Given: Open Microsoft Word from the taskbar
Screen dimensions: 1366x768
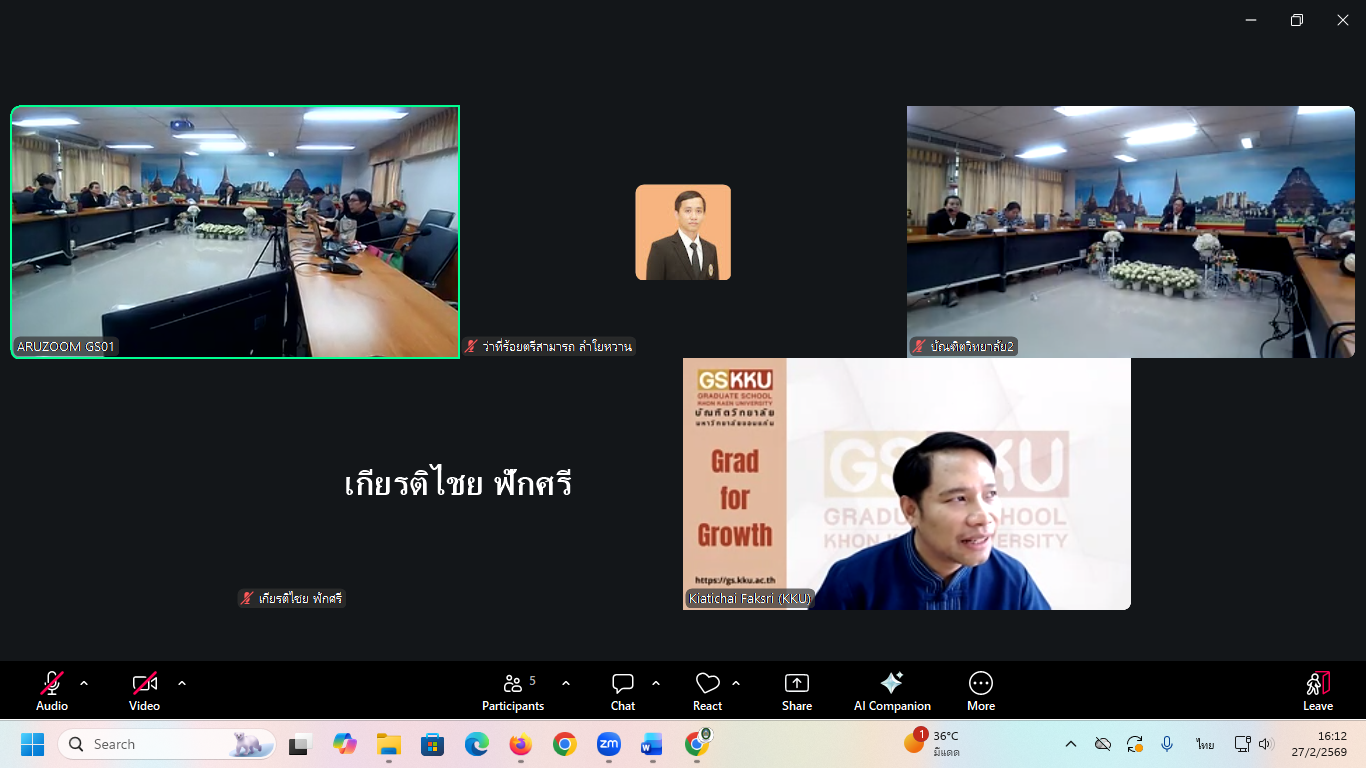Looking at the screenshot, I should pyautogui.click(x=651, y=744).
